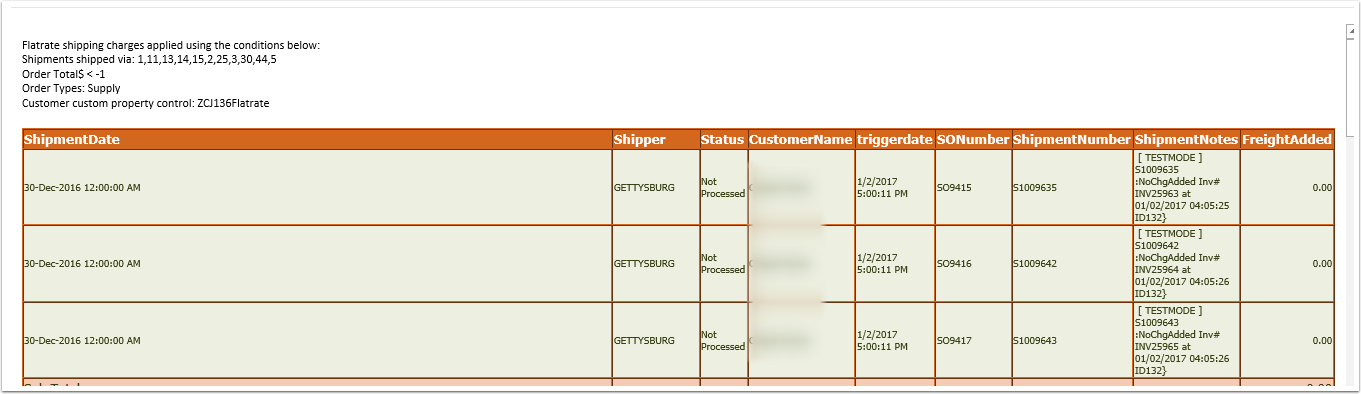The image size is (1361, 394).
Task: Click the CustomerName column header
Action: [801, 140]
